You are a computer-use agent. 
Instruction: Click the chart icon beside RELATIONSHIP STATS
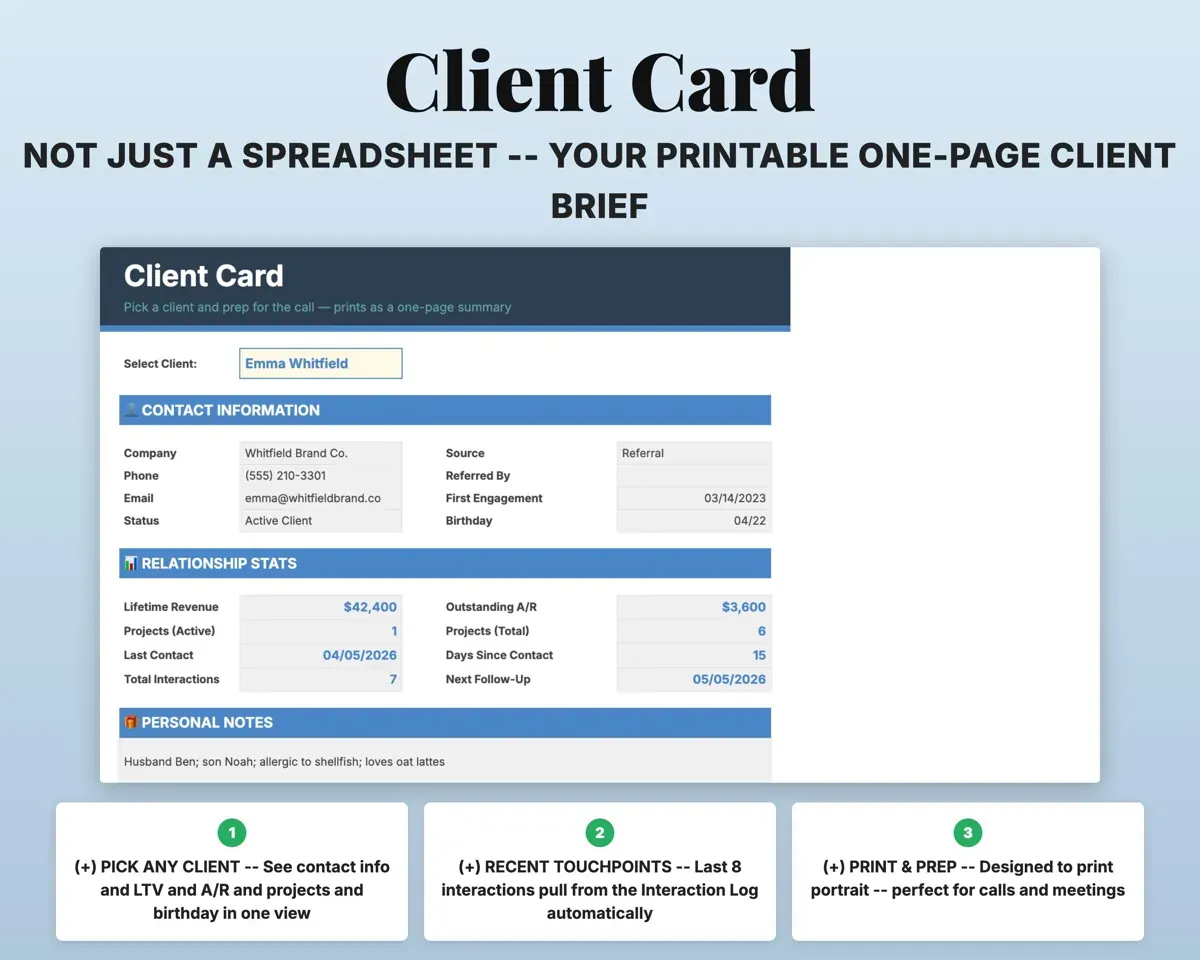(x=130, y=563)
